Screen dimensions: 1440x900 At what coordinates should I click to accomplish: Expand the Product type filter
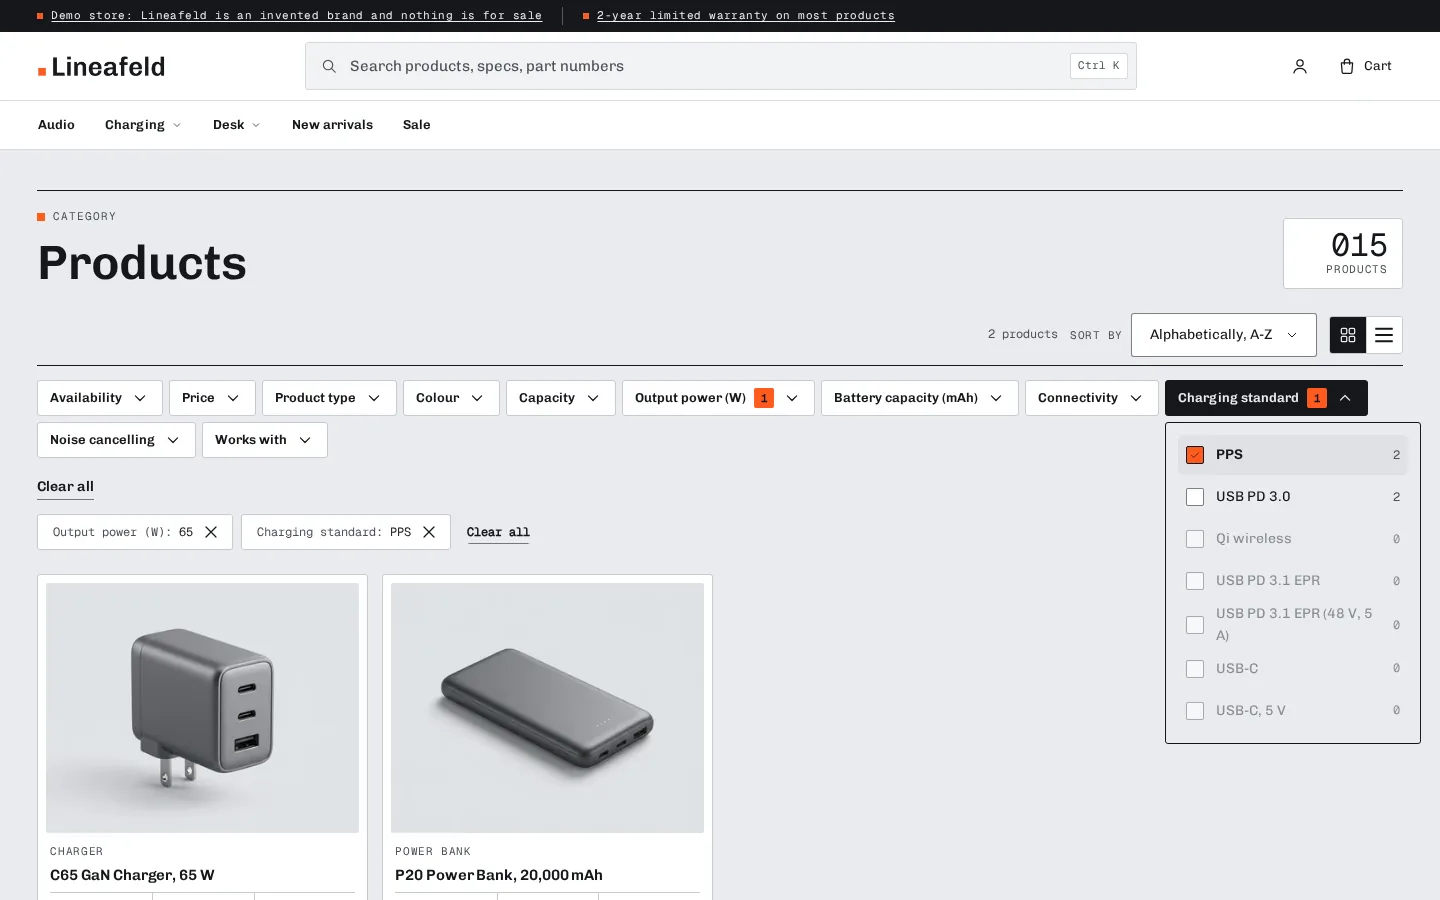(x=329, y=398)
